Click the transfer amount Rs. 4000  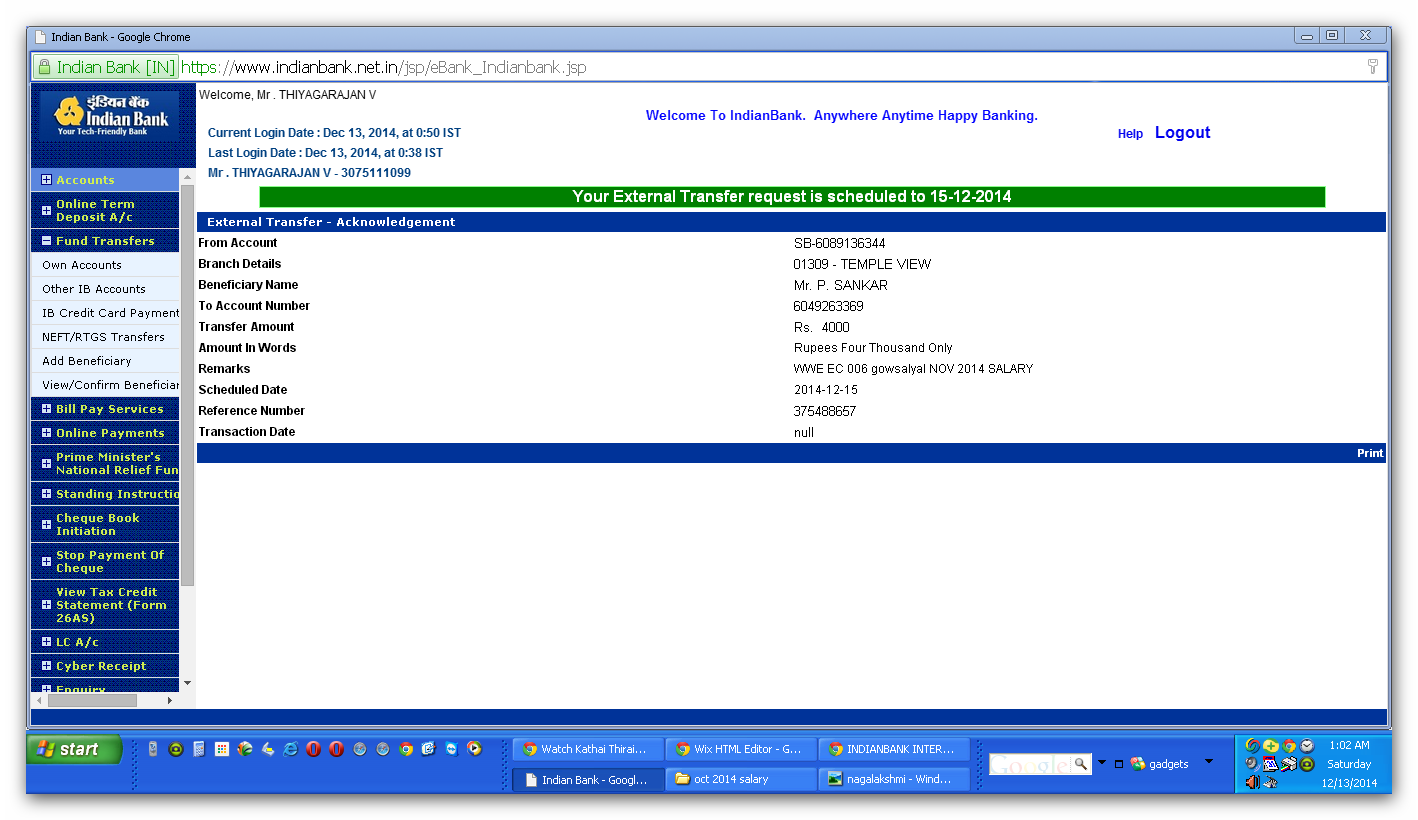point(821,327)
